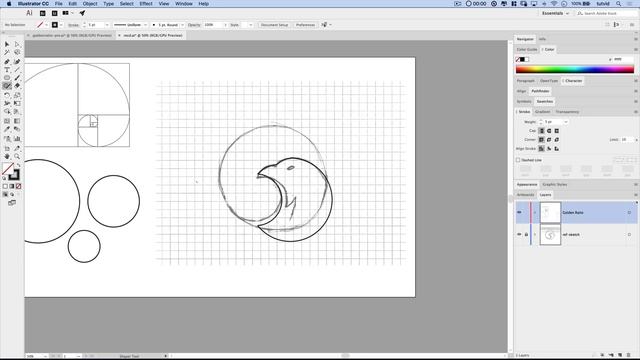Screen dimensions: 640x360
Task: Switch to the Swatches tab
Action: [x=544, y=101]
